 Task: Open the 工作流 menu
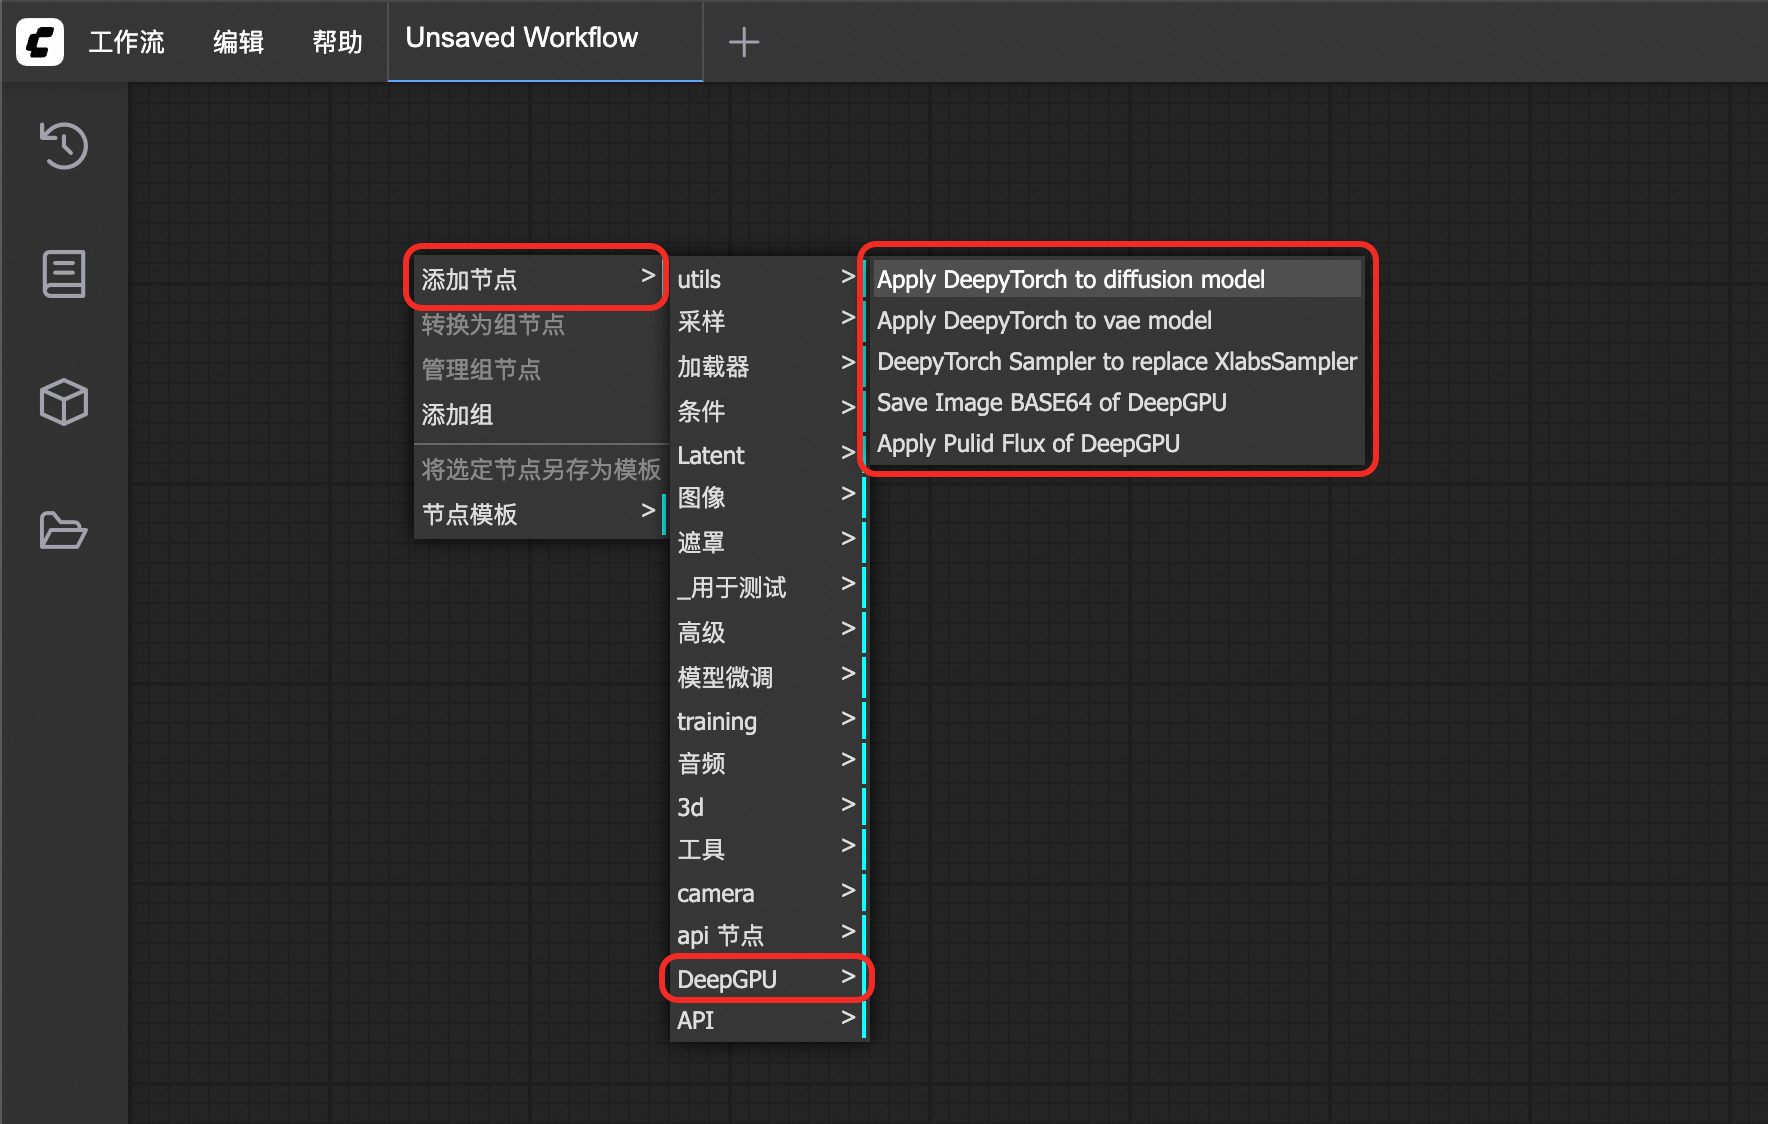point(126,42)
